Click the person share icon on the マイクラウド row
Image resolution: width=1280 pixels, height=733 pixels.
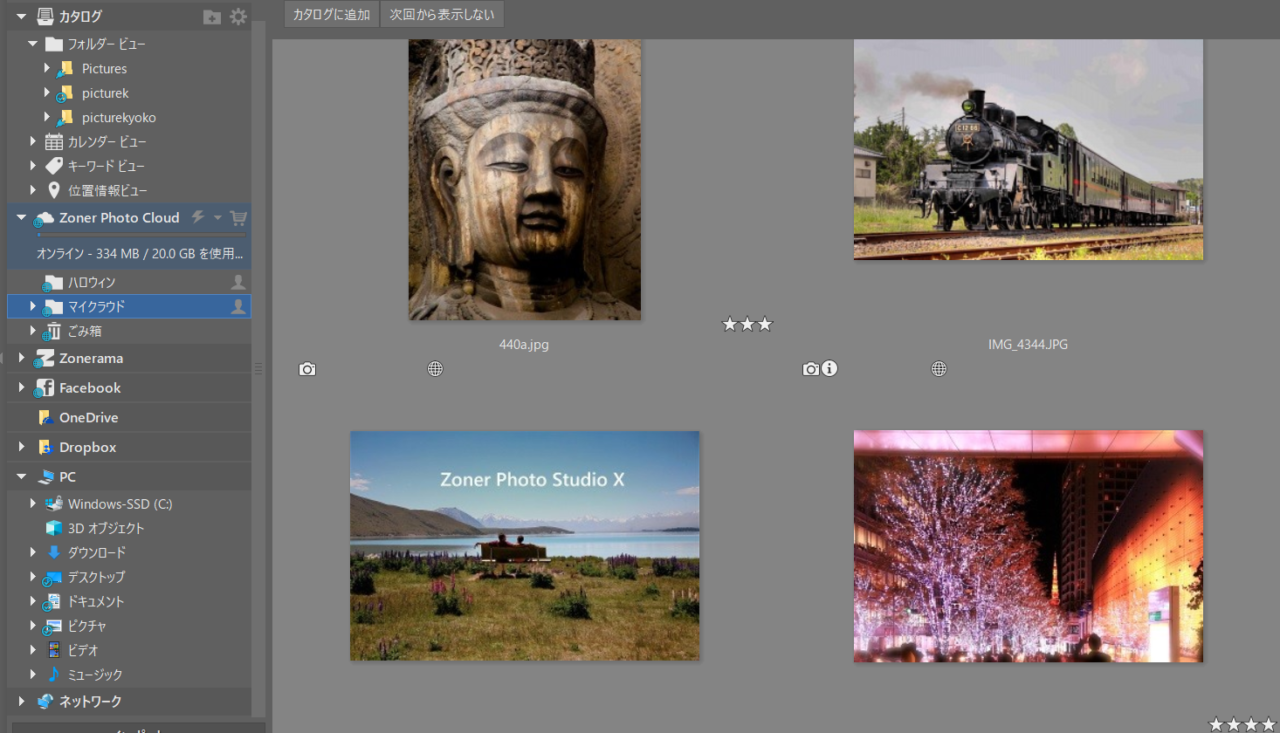tap(238, 307)
